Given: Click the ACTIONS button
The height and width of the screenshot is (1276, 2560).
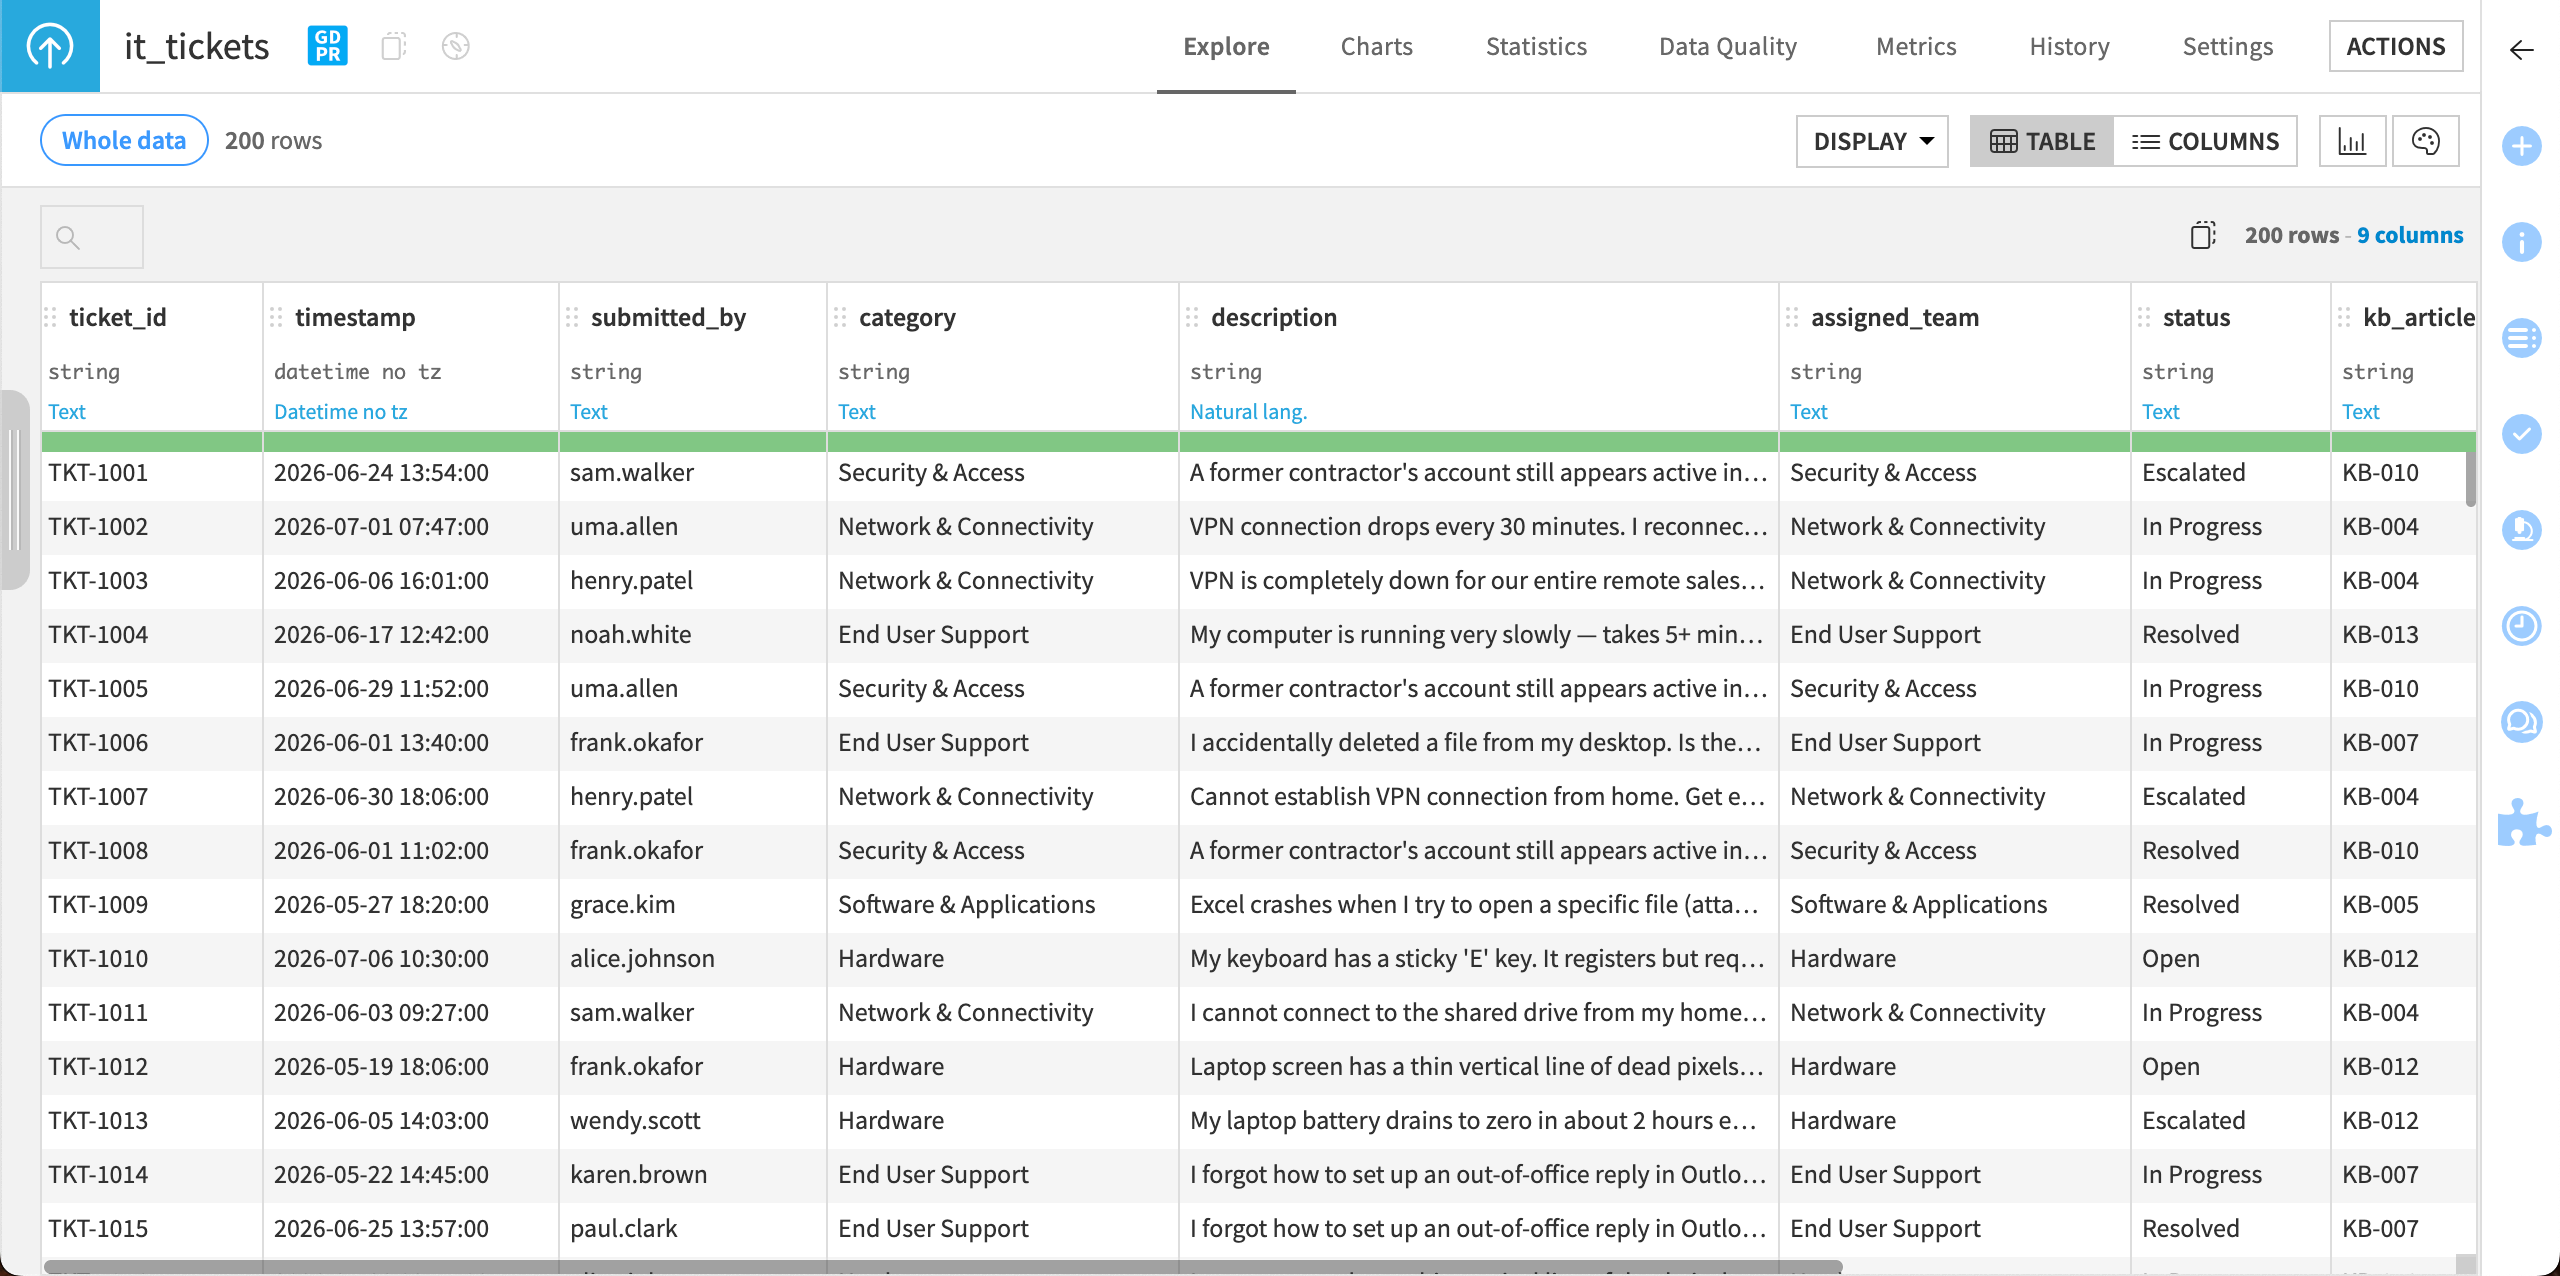Looking at the screenshot, I should click(2396, 46).
